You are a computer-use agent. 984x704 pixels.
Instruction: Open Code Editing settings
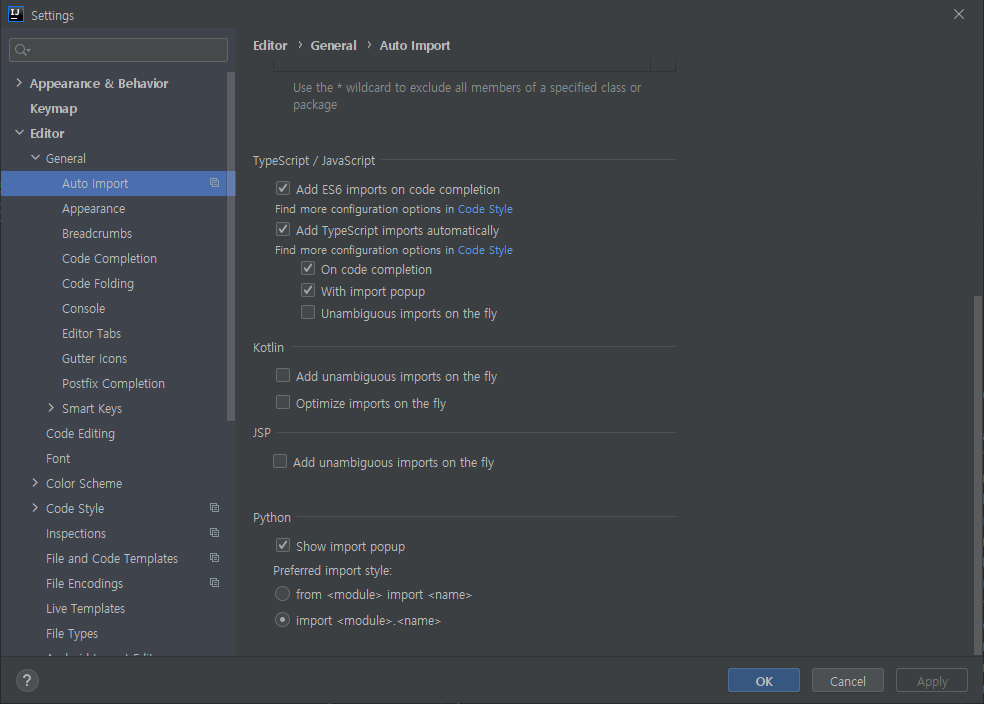tap(80, 434)
